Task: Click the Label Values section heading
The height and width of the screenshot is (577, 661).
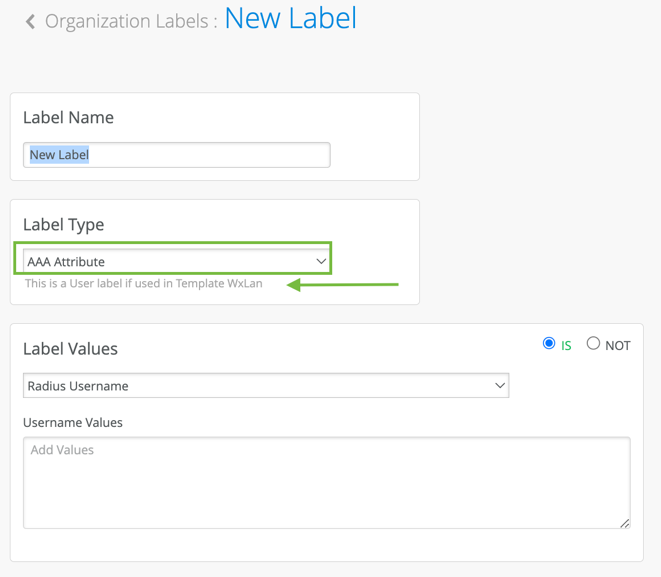Action: pyautogui.click(x=70, y=349)
